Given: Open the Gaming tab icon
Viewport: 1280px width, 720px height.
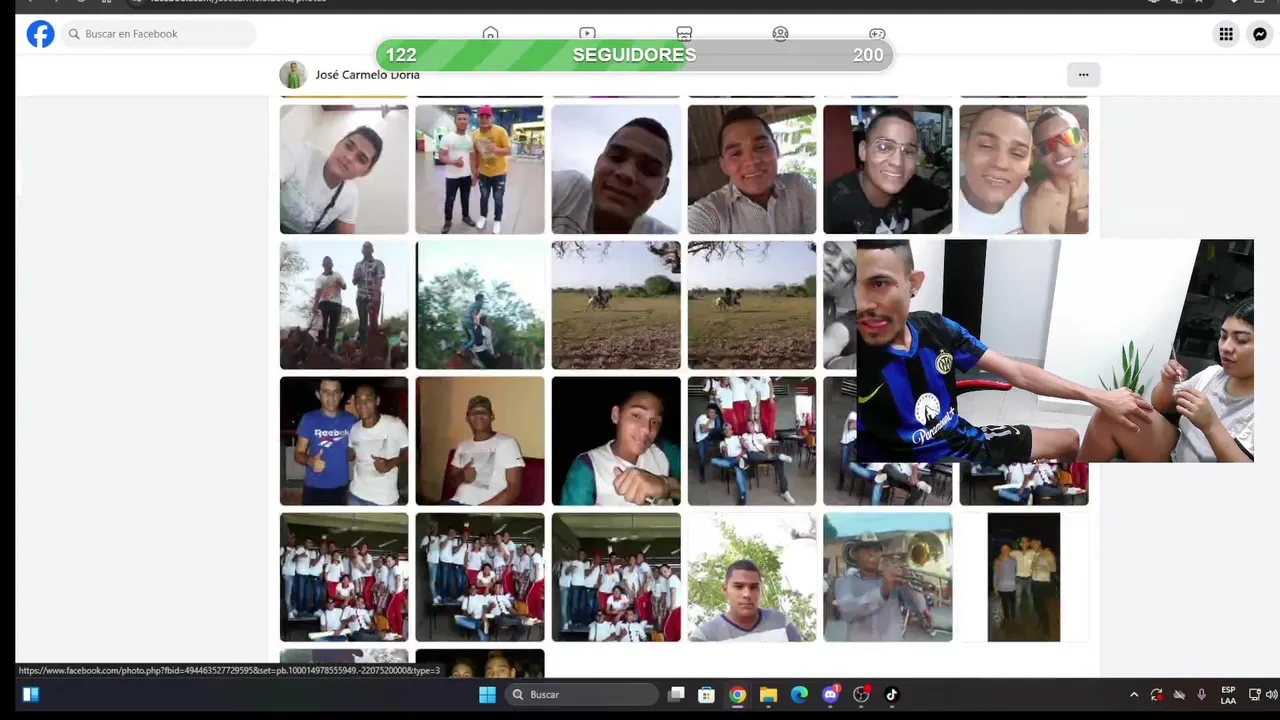Looking at the screenshot, I should 877,34.
